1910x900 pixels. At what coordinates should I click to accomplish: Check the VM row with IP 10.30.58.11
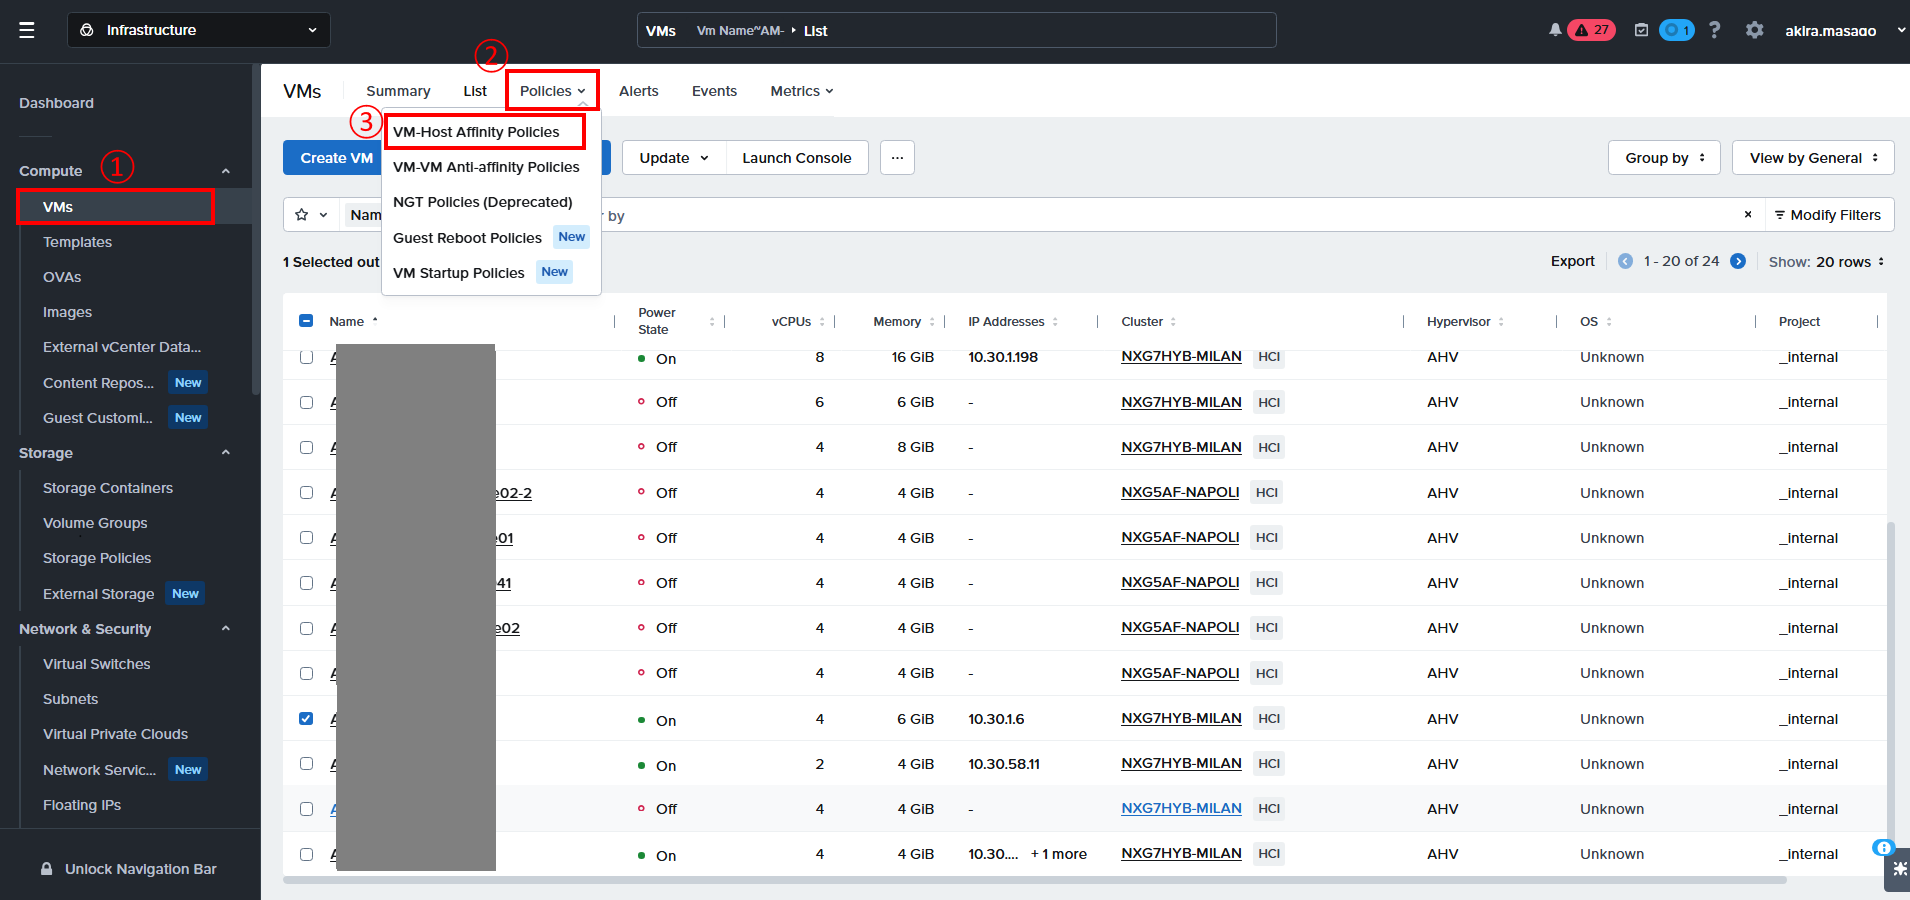(x=306, y=763)
